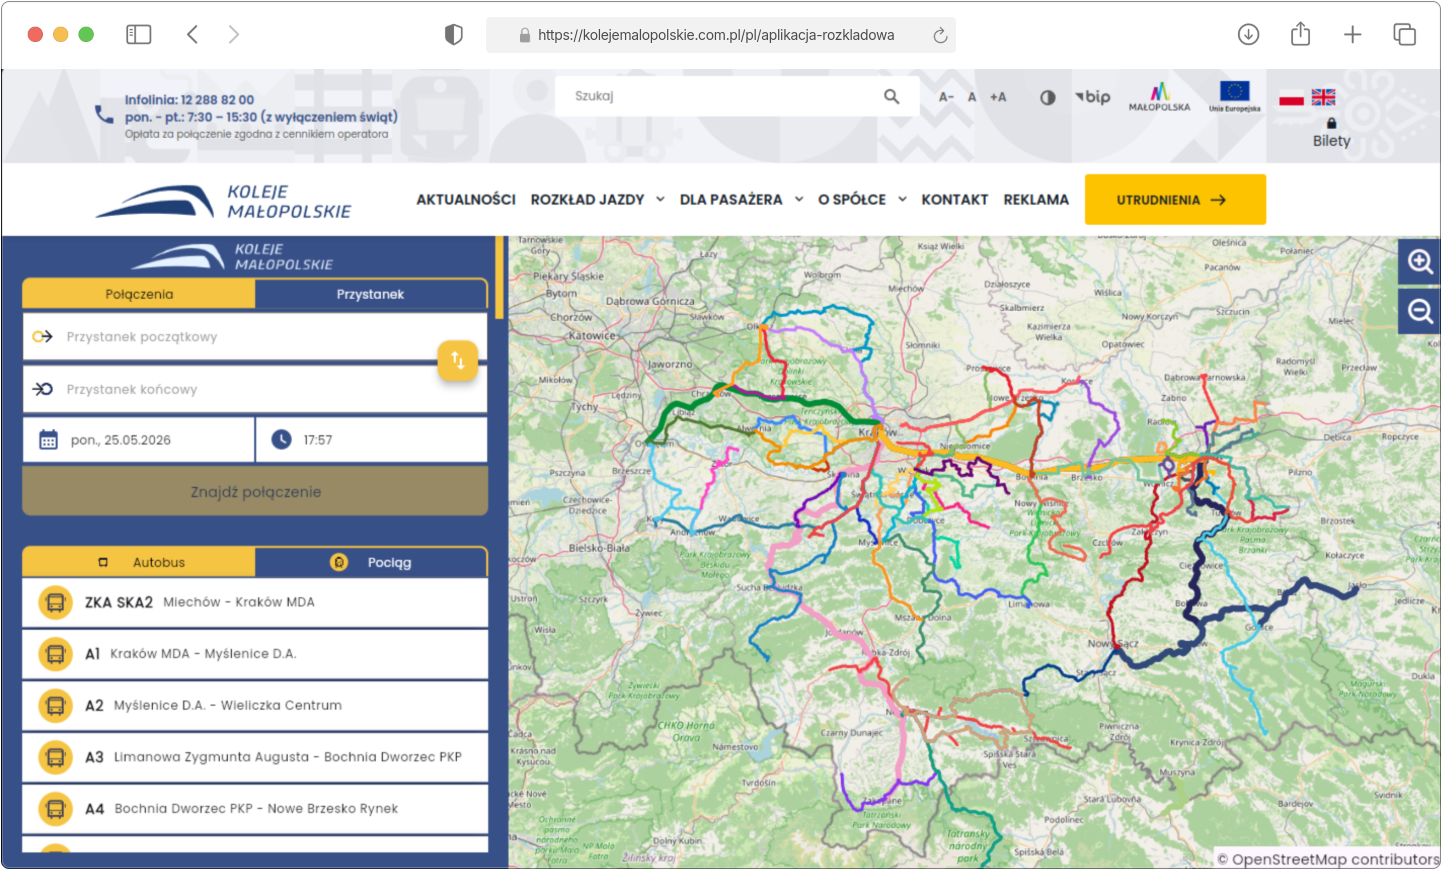This screenshot has width=1441, height=869.
Task: Select line A1 Kraków MDA - Myślenice
Action: click(x=255, y=654)
